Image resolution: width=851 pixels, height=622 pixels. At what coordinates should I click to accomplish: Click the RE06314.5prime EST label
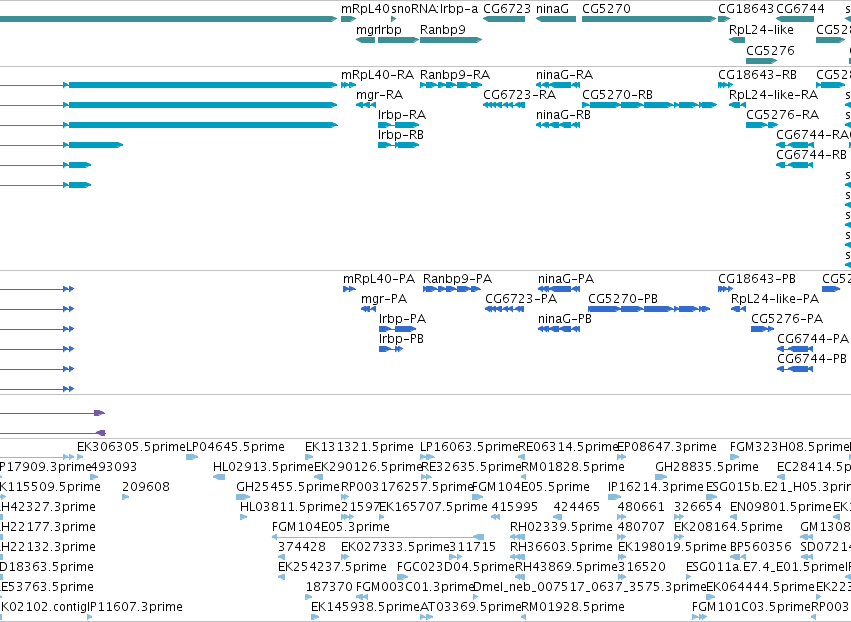569,447
